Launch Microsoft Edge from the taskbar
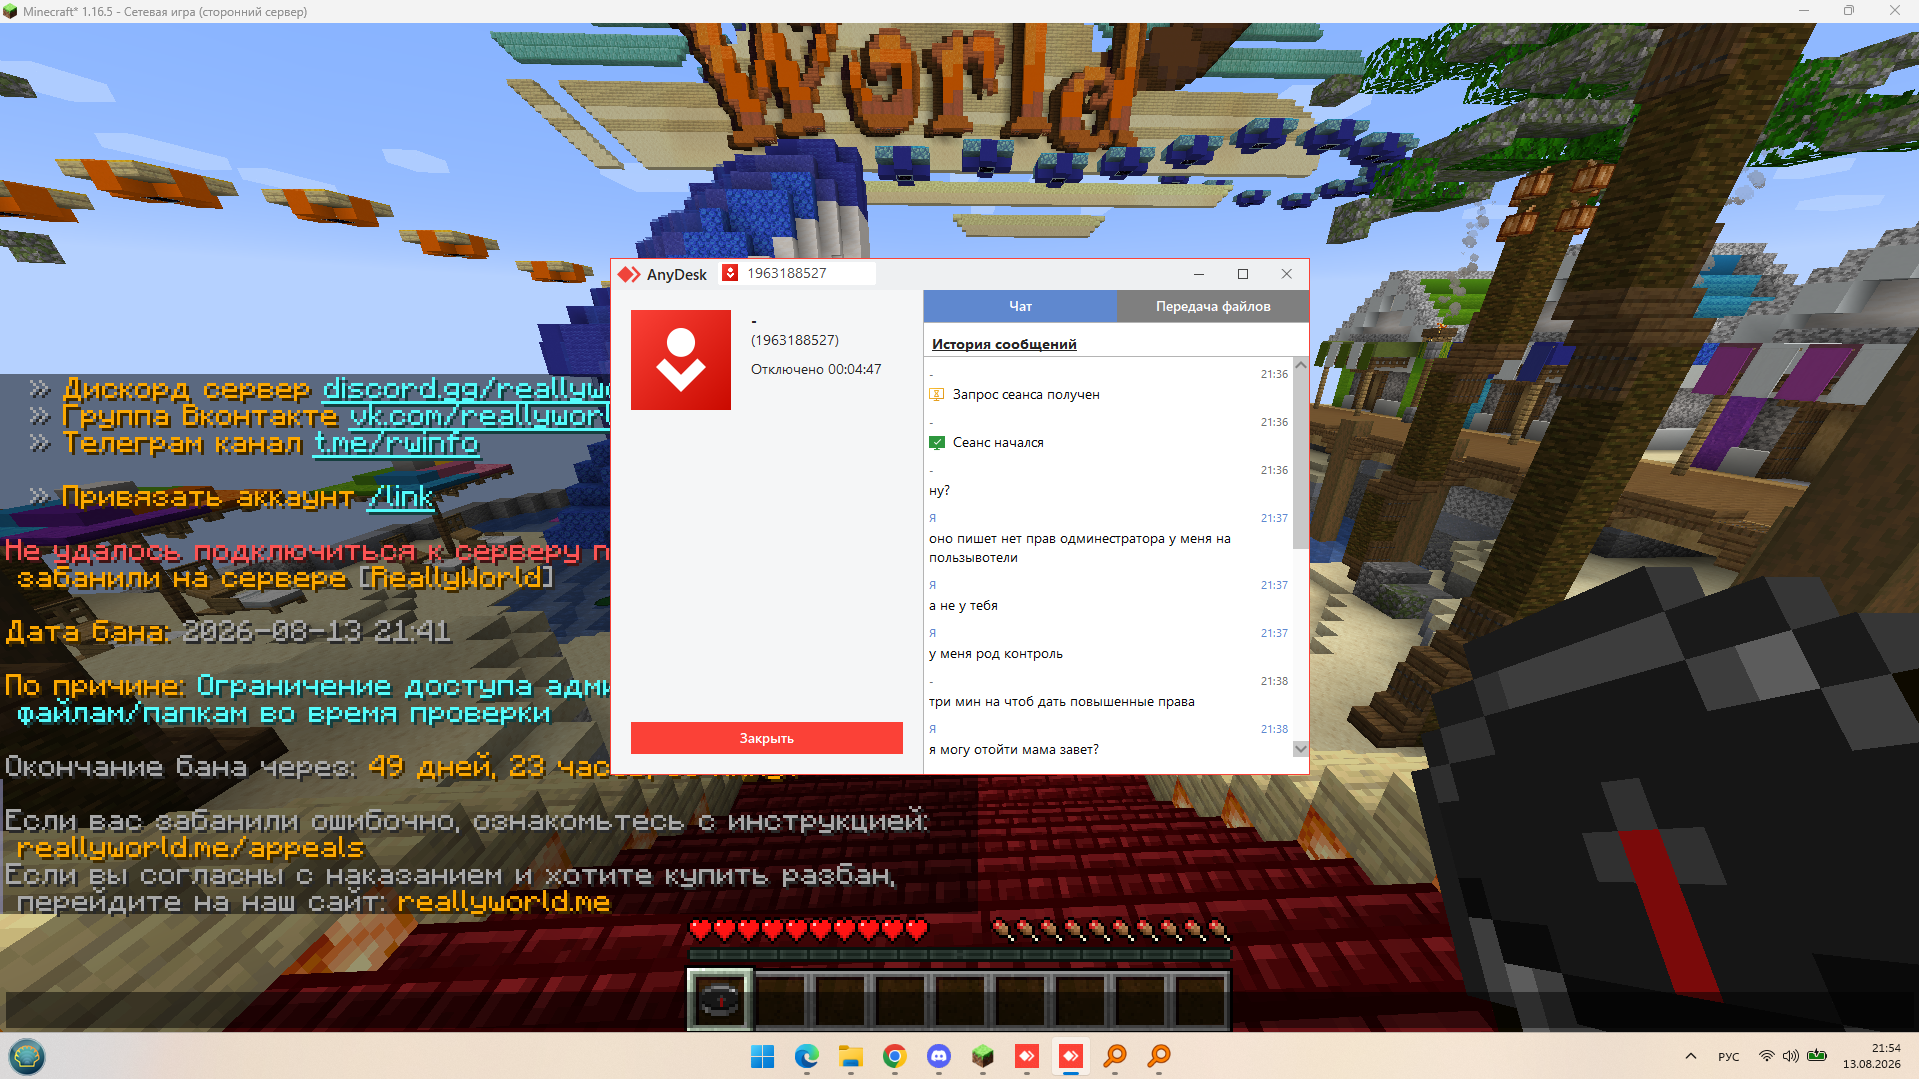This screenshot has height=1079, width=1919. [806, 1056]
